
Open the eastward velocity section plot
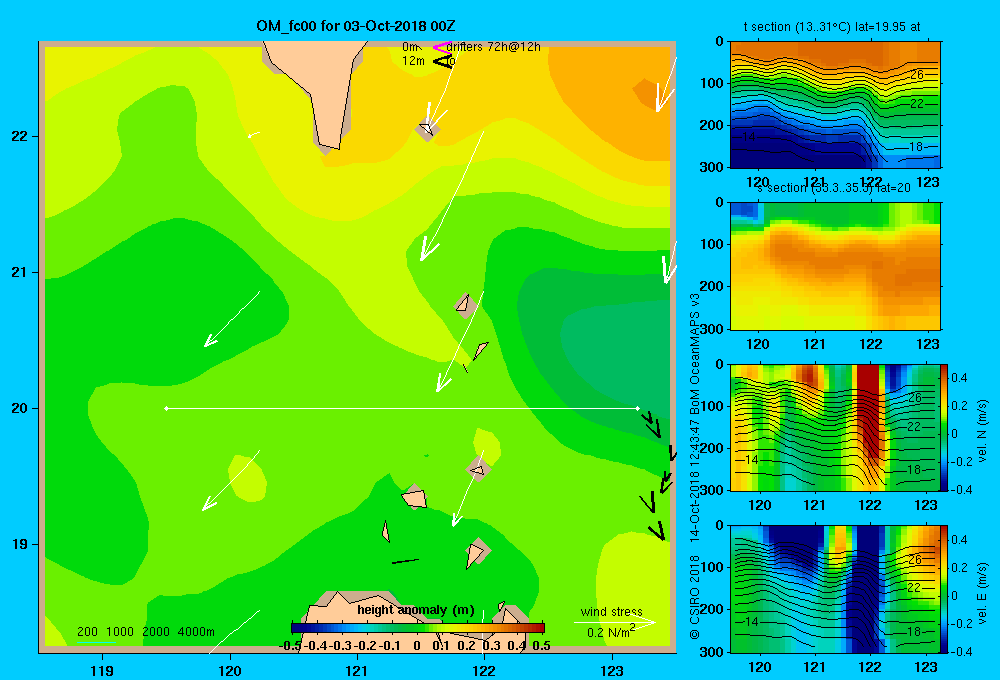(x=835, y=589)
